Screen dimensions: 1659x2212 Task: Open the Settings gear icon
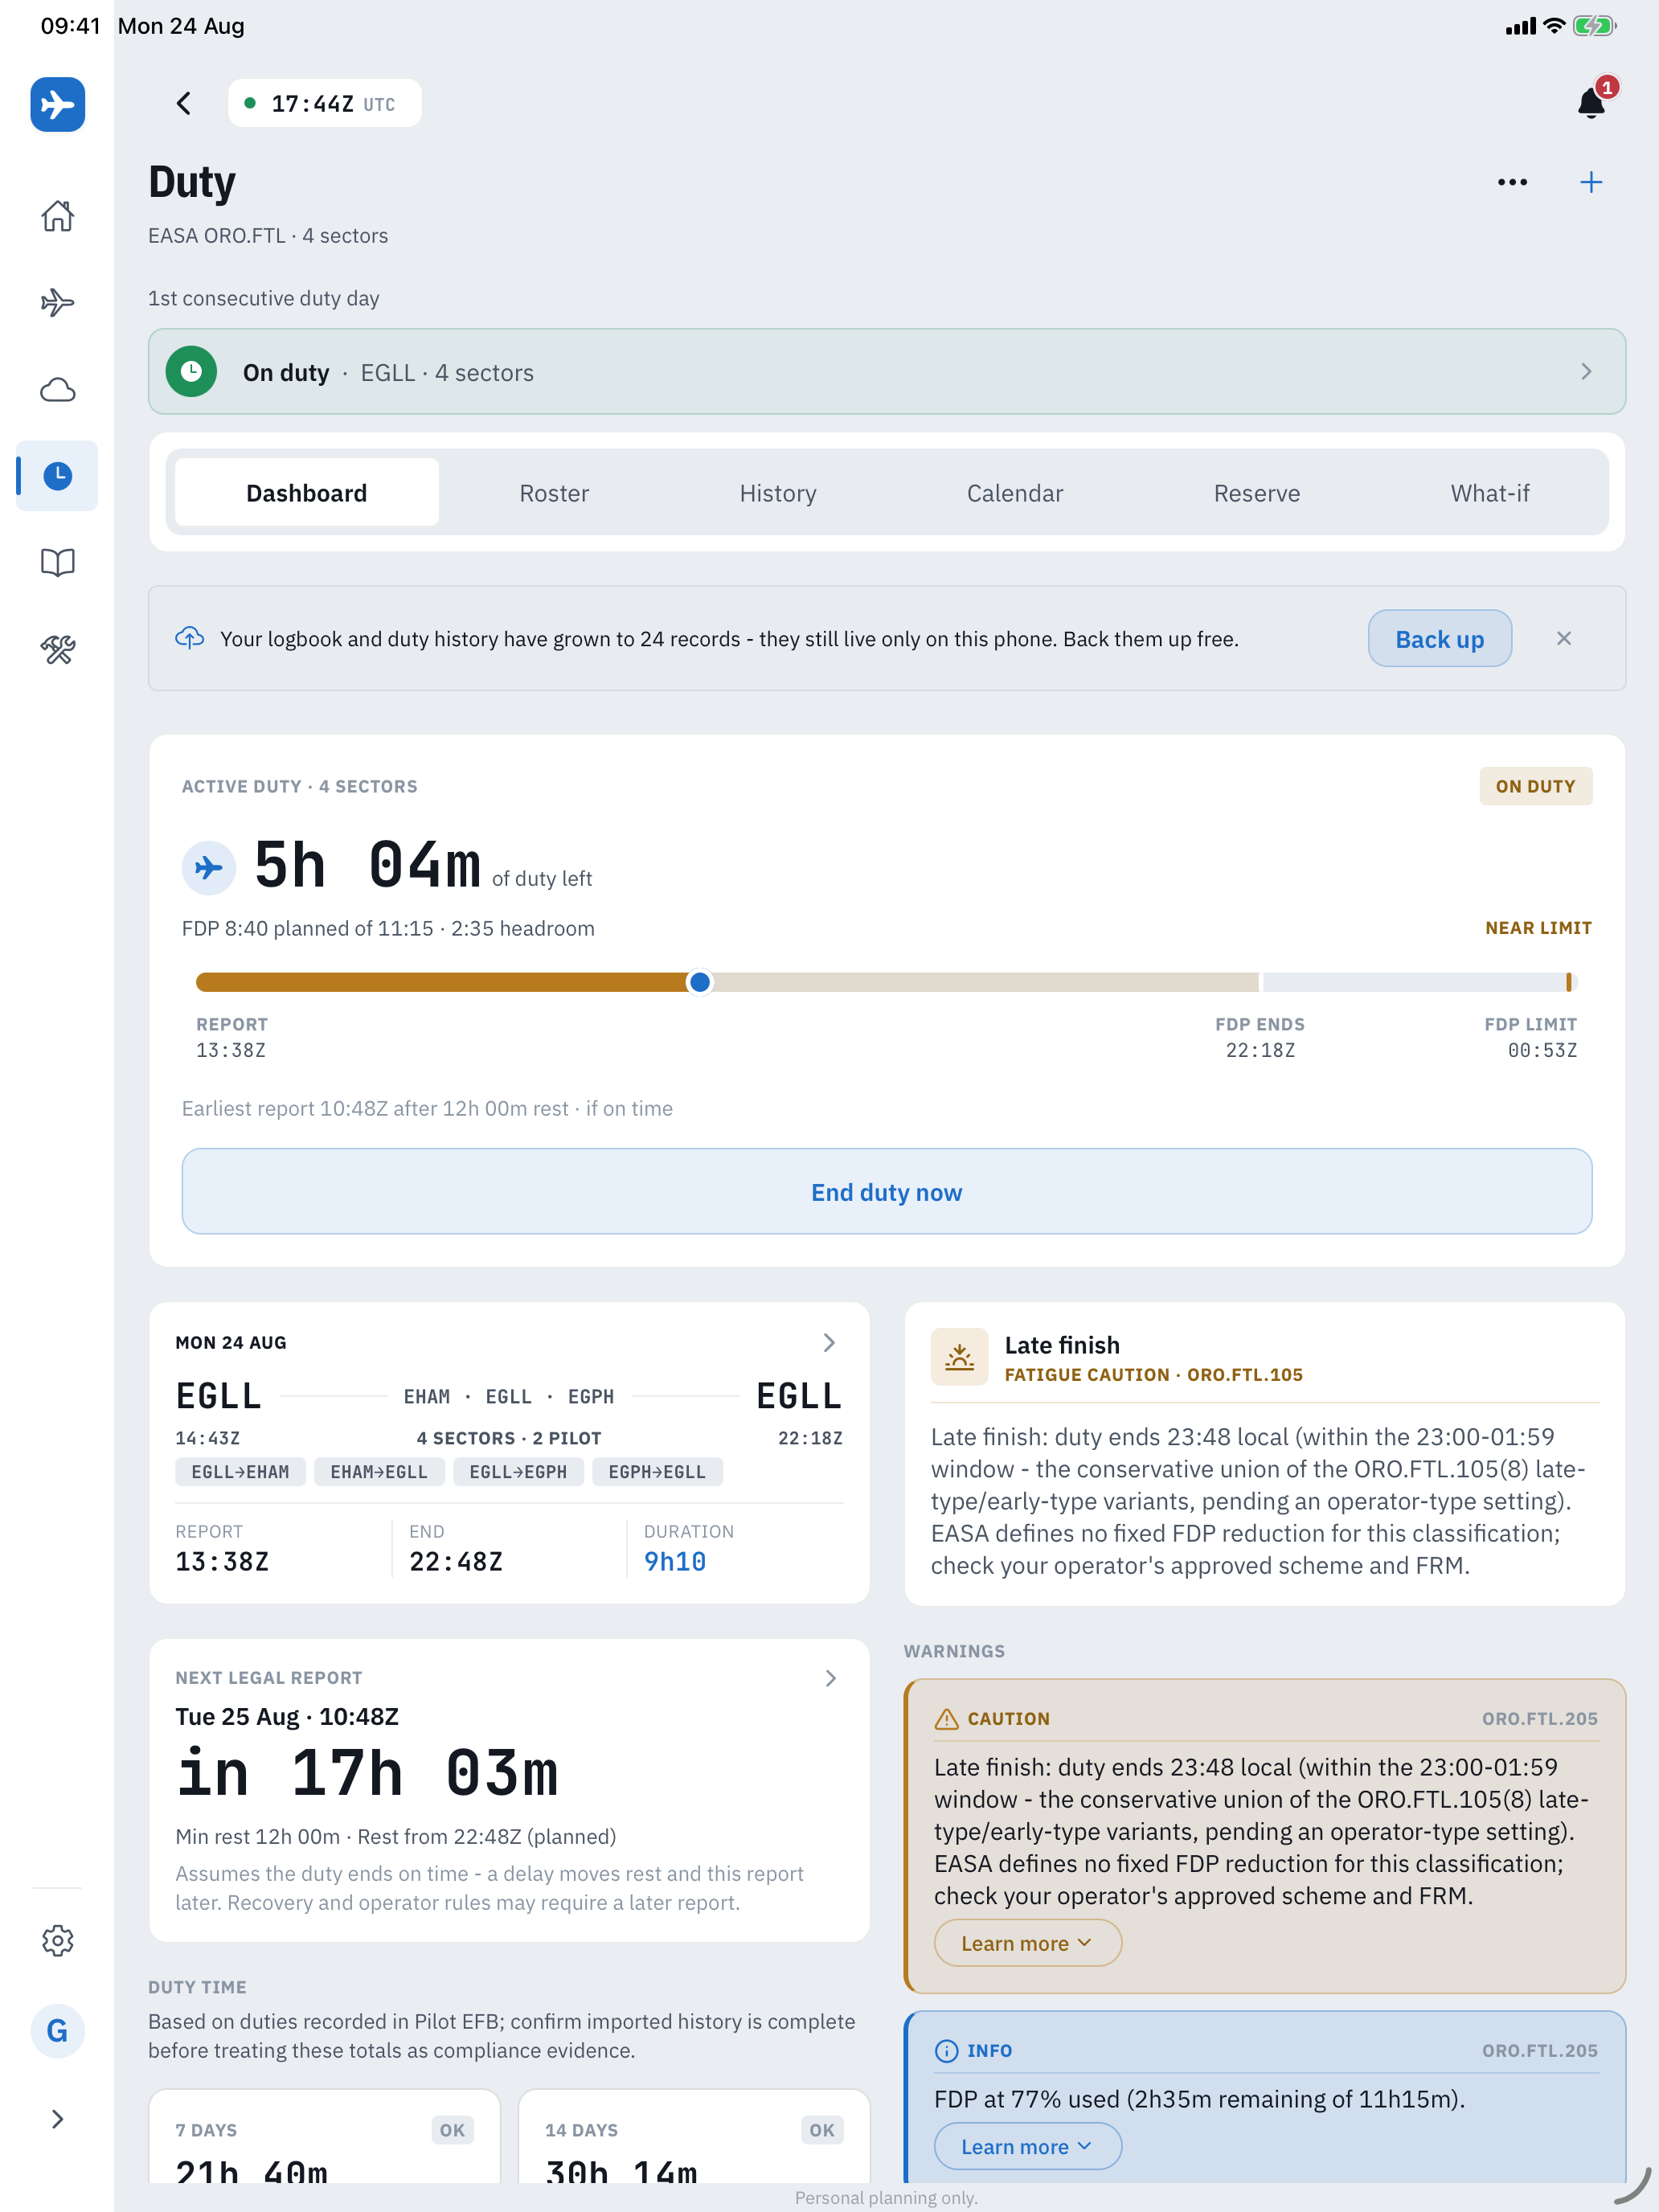[57, 1941]
